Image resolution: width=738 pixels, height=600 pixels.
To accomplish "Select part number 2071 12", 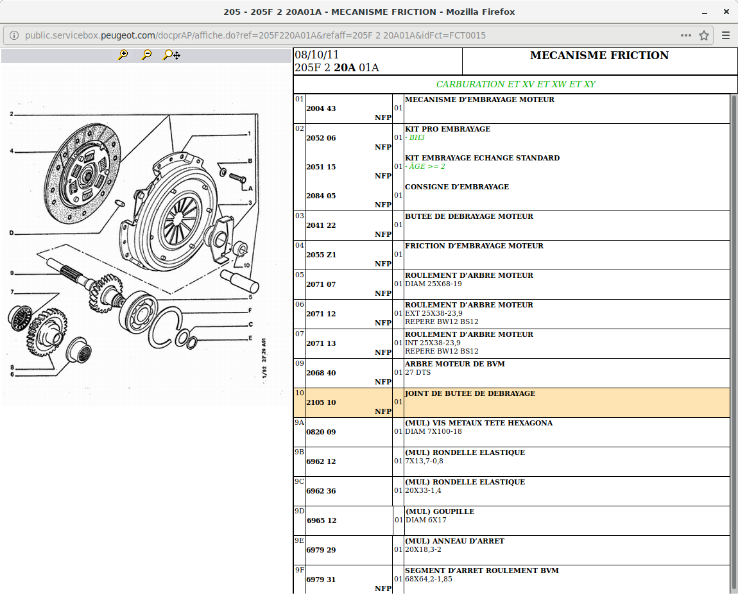I will 321,314.
